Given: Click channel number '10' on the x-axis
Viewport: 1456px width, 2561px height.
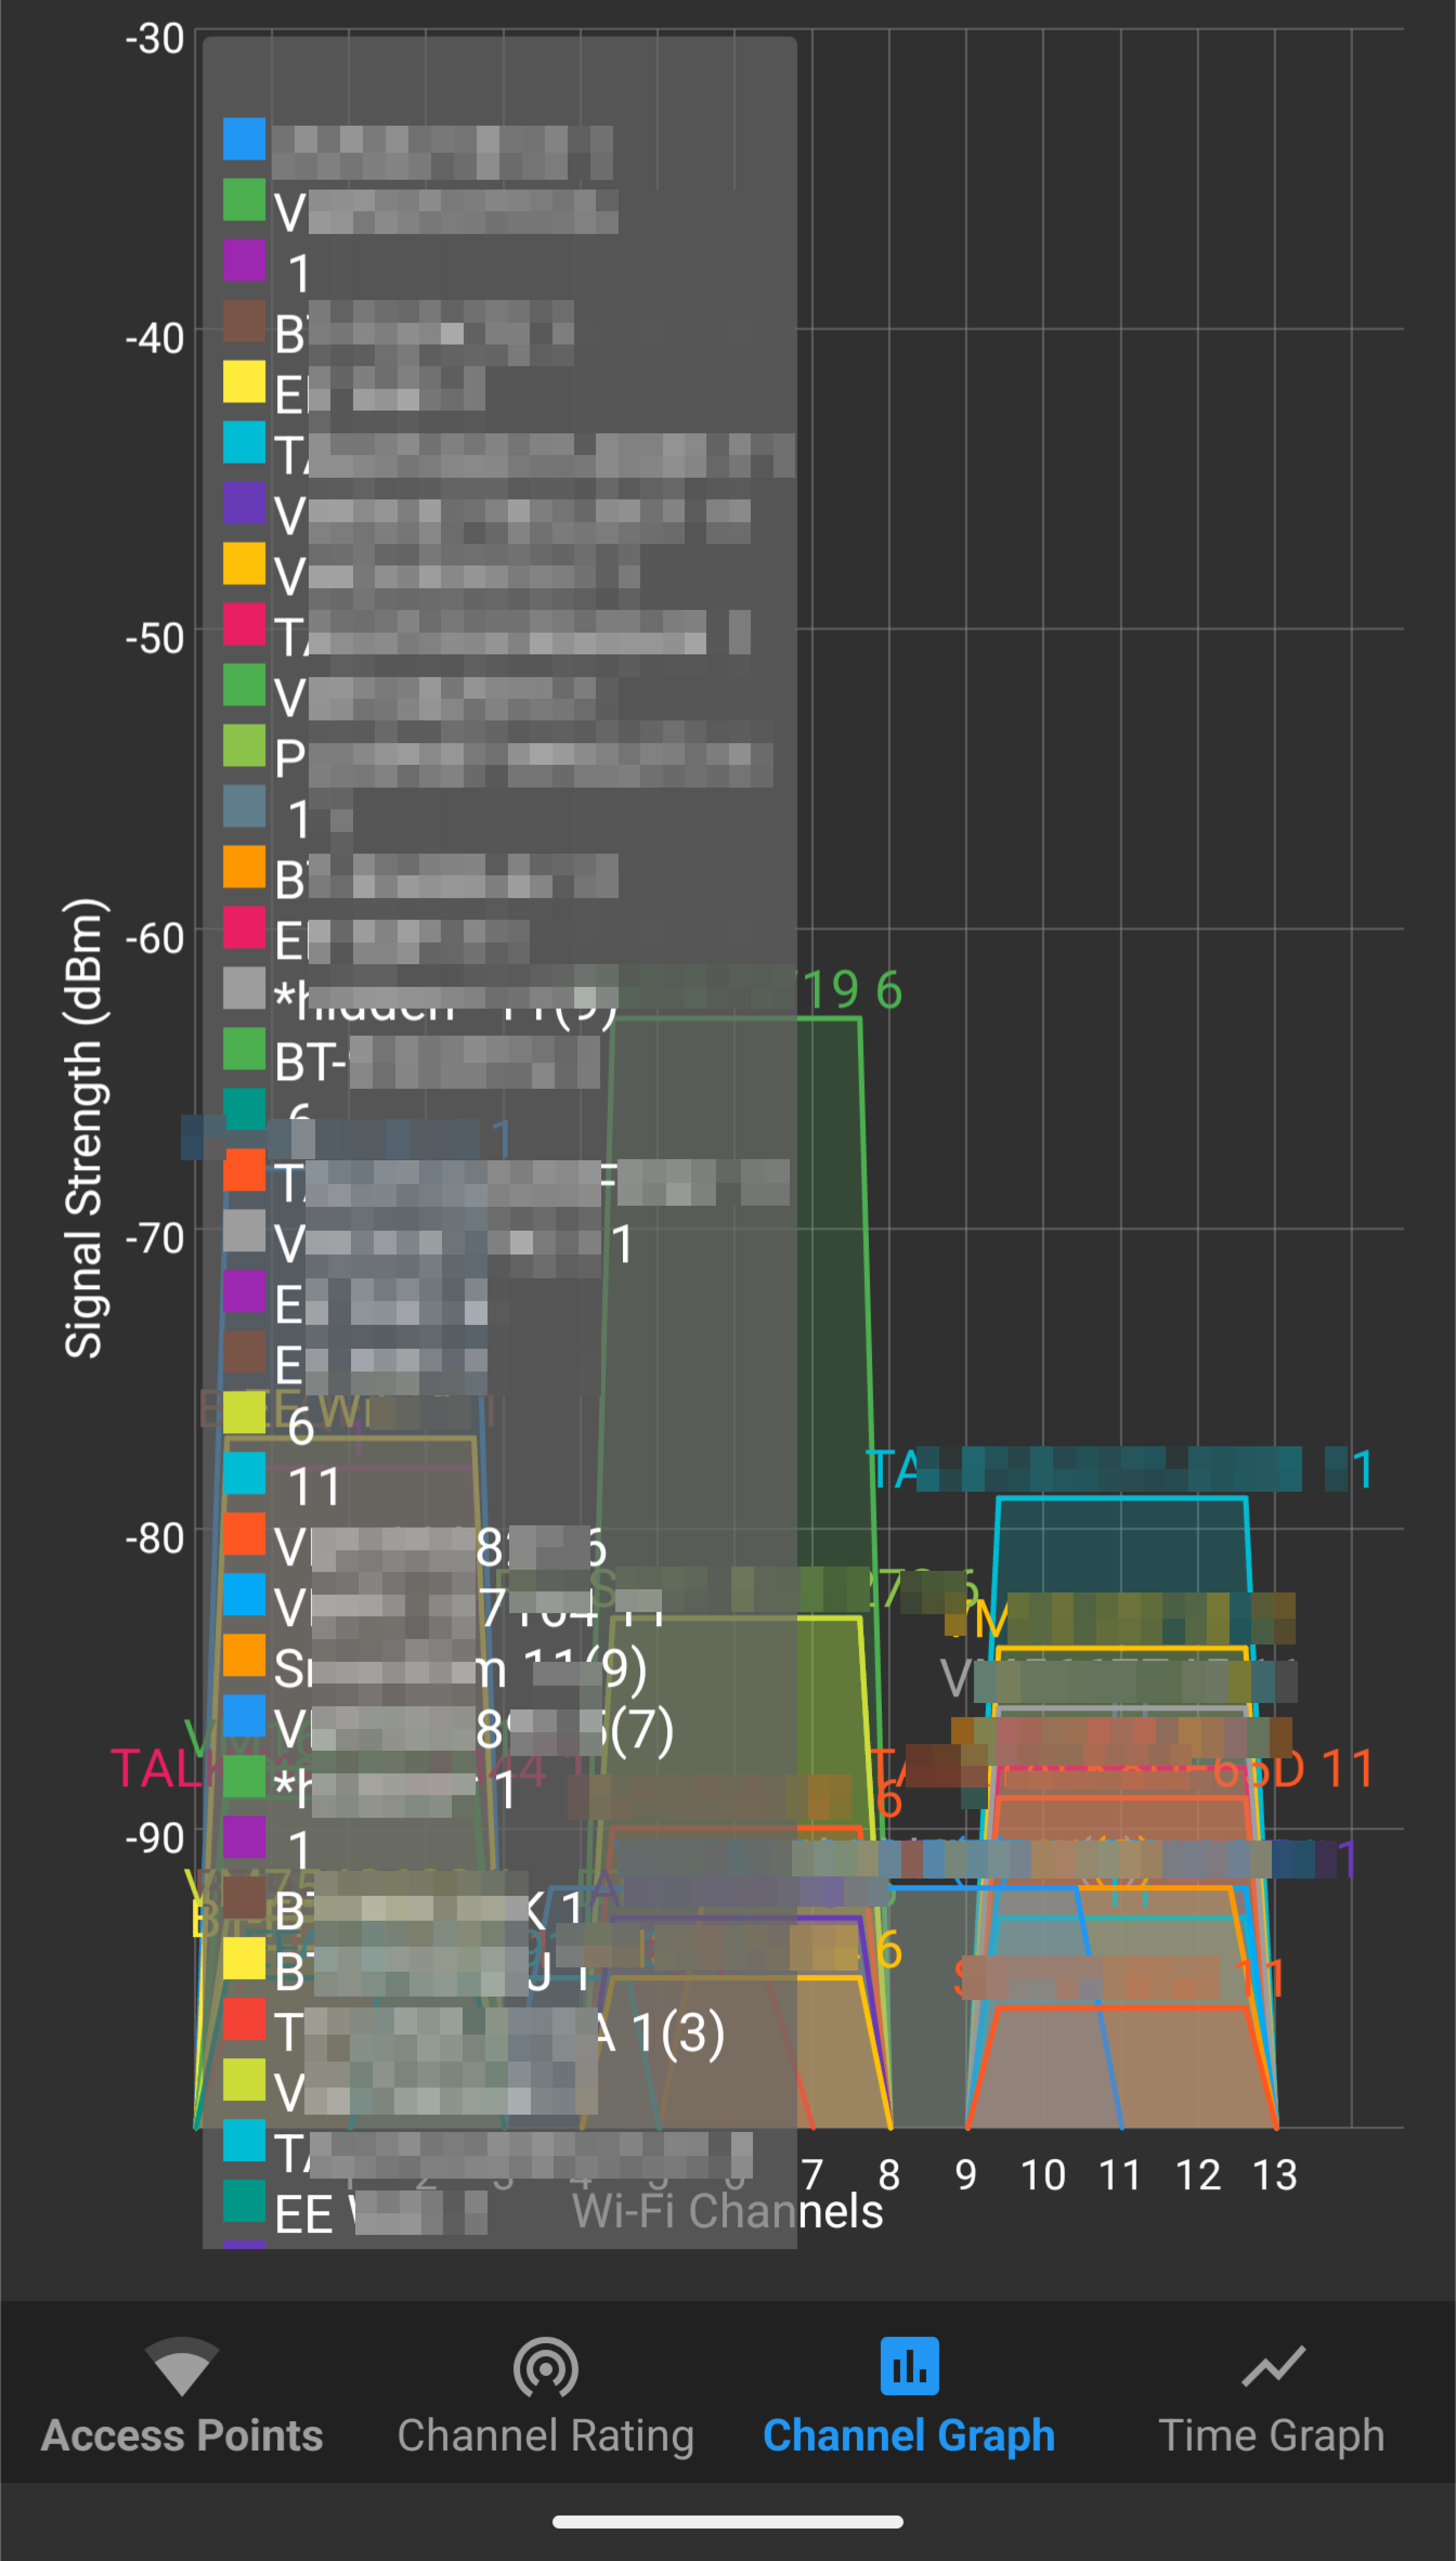Looking at the screenshot, I should tap(1043, 2175).
